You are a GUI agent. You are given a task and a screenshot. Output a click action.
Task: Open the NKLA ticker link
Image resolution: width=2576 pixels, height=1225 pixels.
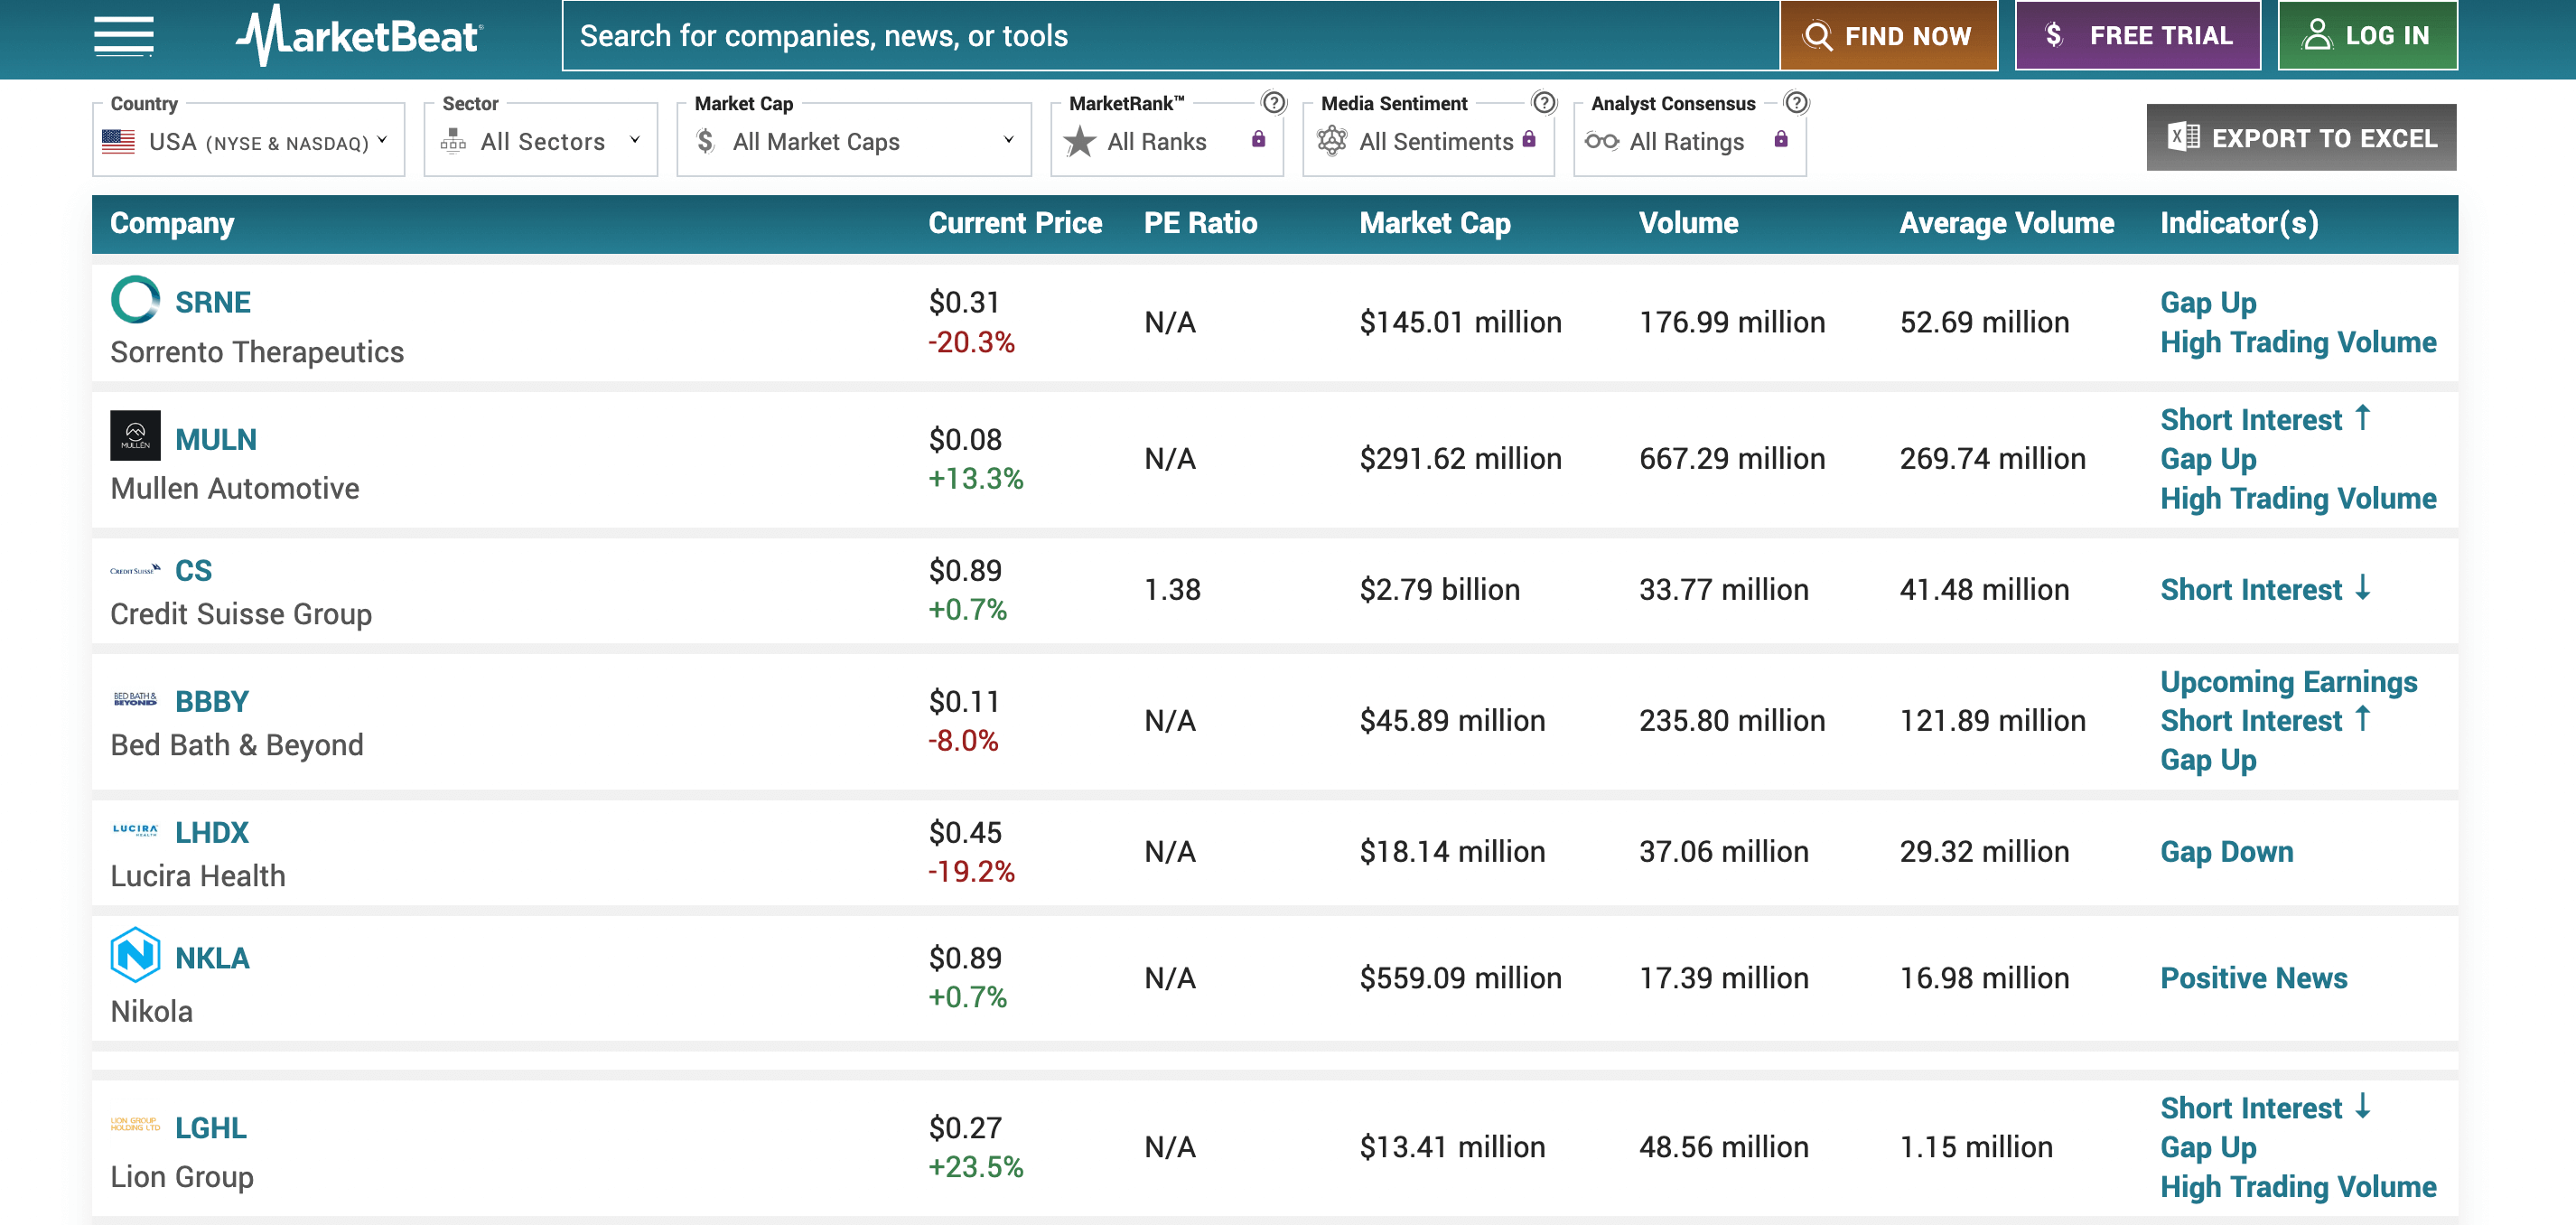tap(212, 958)
